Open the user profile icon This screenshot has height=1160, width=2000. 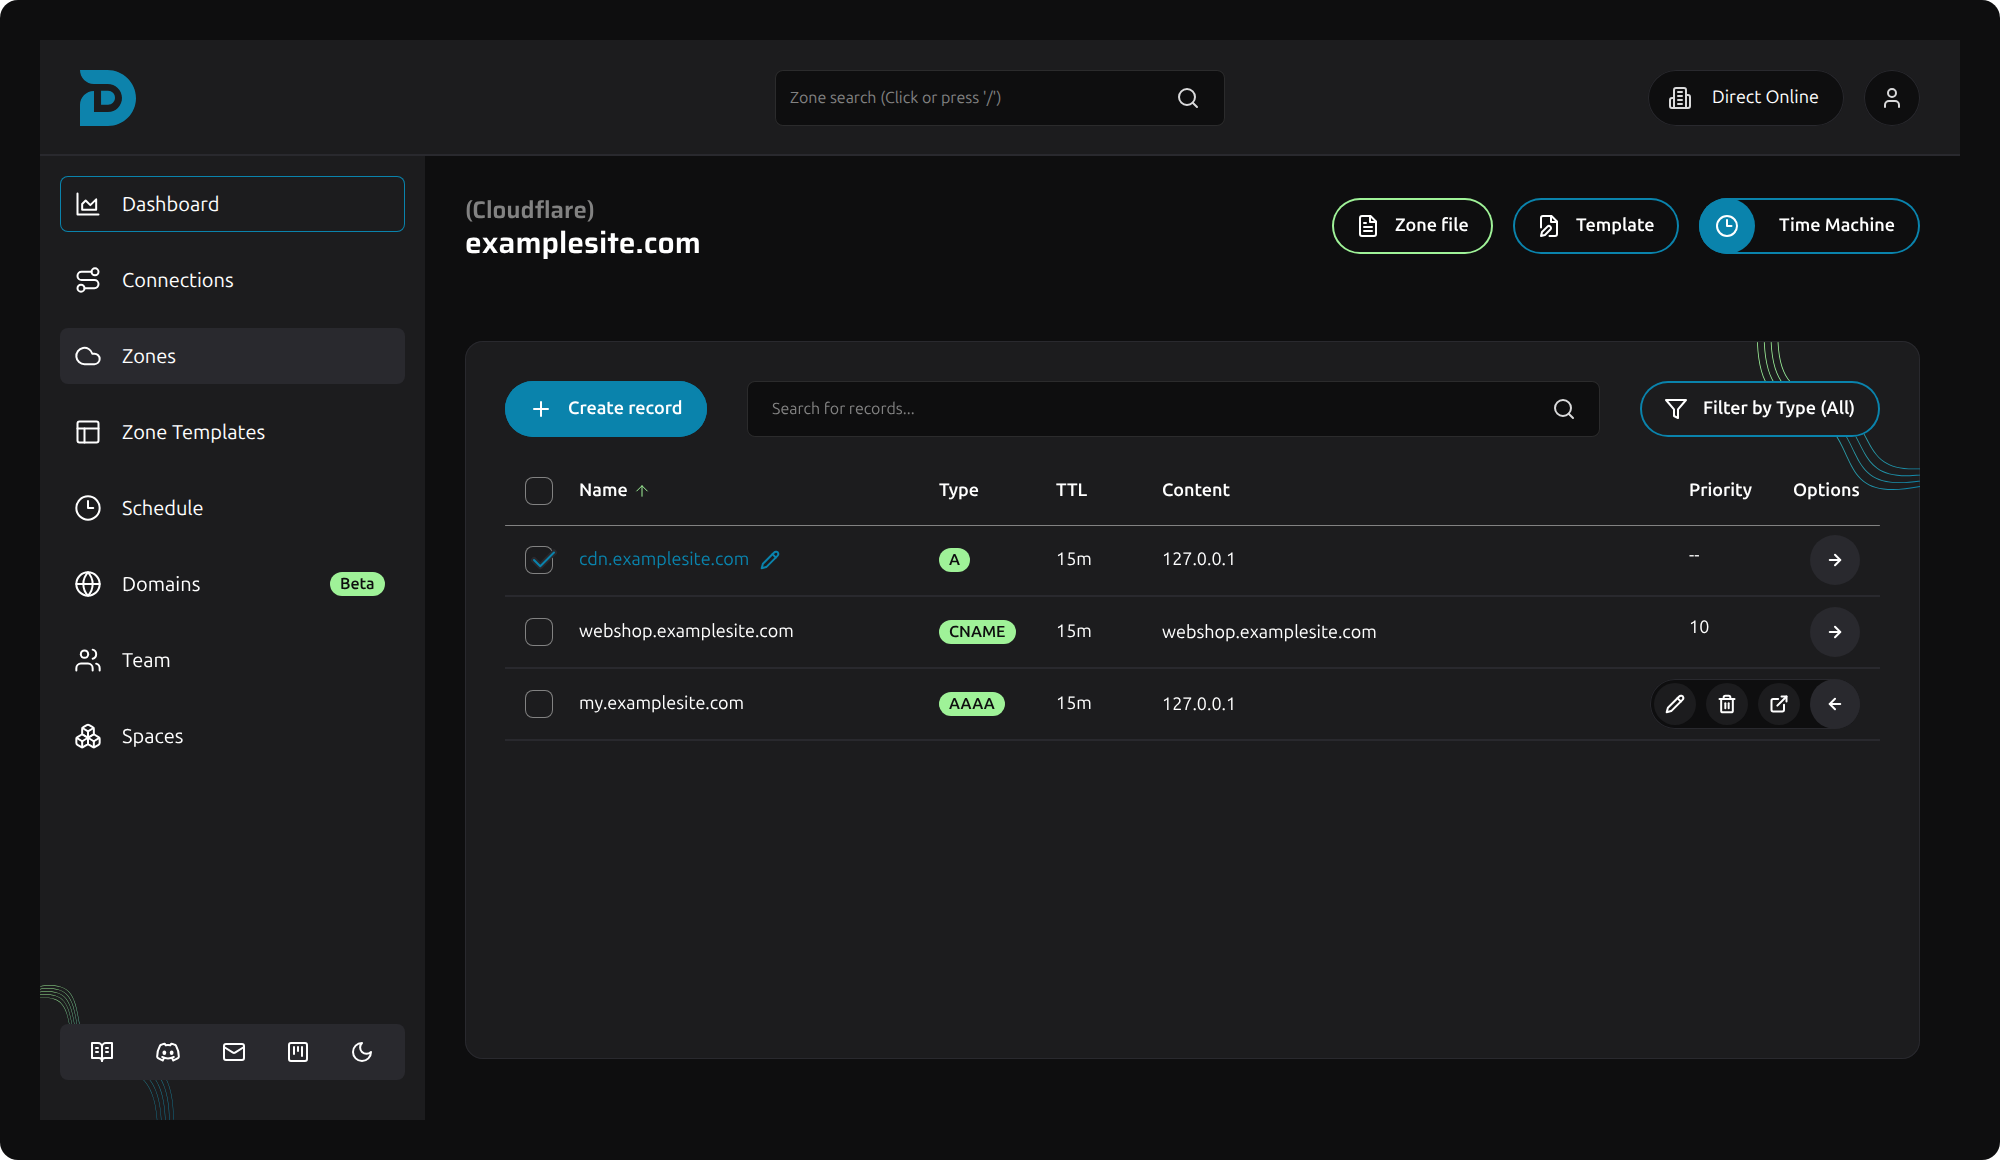point(1891,98)
